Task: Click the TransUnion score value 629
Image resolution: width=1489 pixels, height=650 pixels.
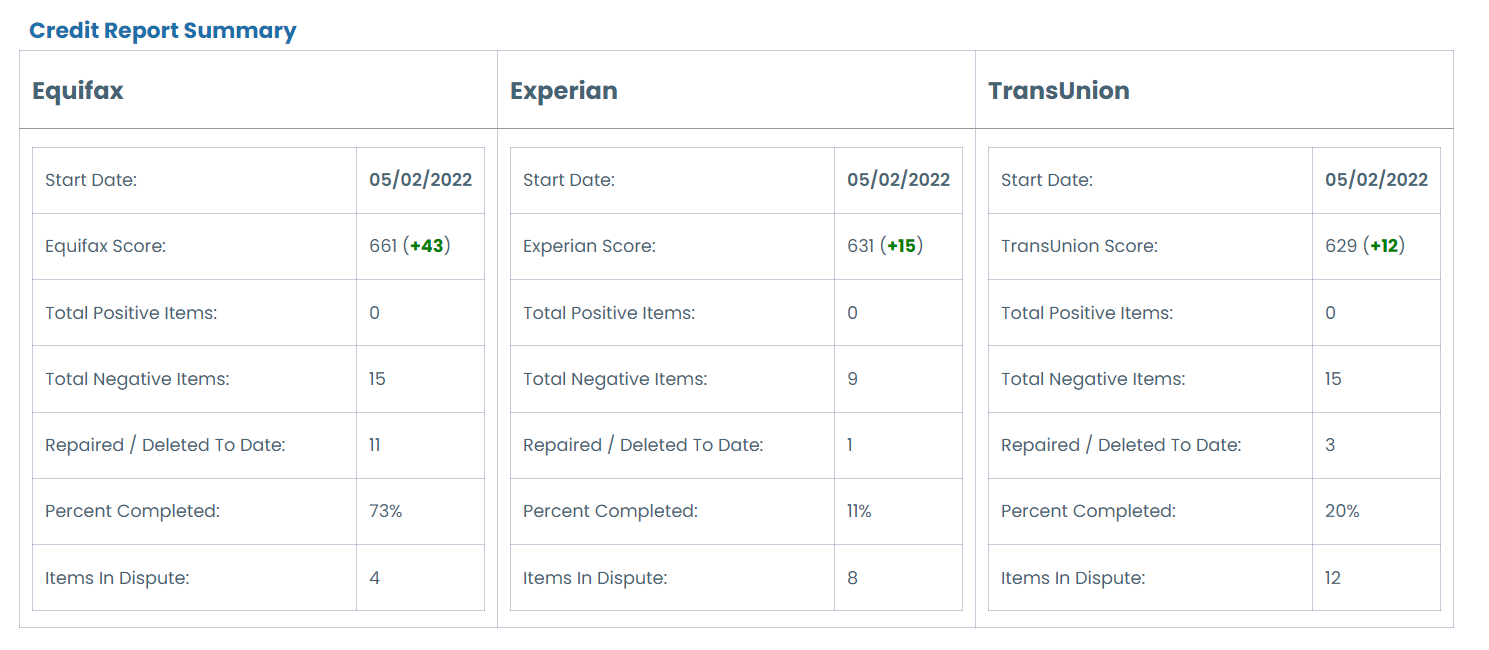Action: [x=1341, y=246]
